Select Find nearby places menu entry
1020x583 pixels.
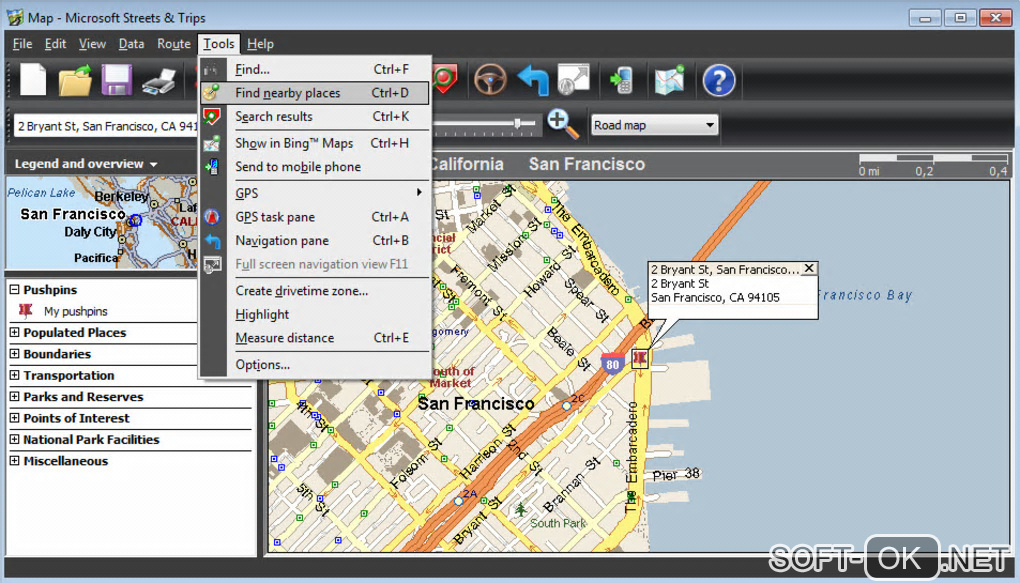(315, 93)
